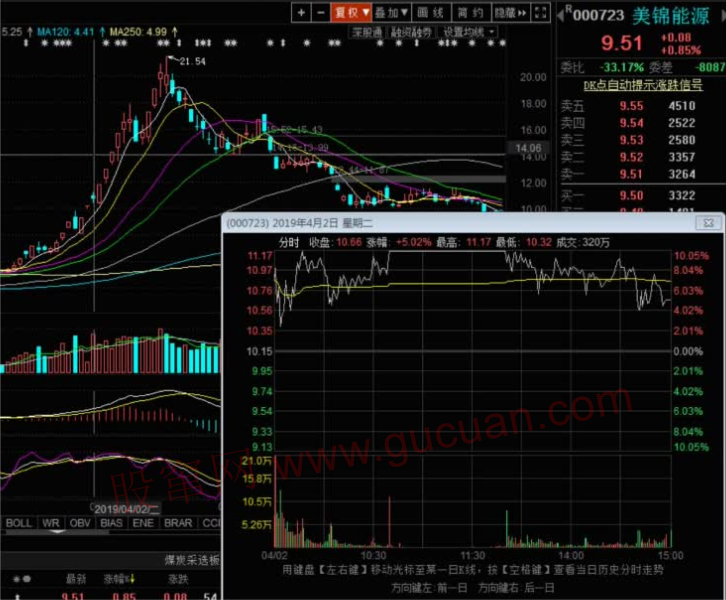This screenshot has width=726, height=600.
Task: Open the 深股通 tag
Action: (367, 32)
